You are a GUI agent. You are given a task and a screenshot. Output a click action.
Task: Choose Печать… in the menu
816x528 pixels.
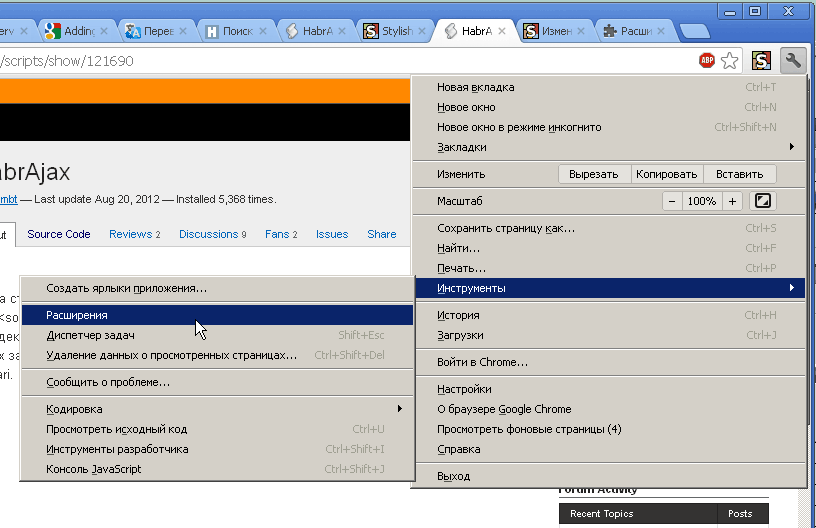609,268
